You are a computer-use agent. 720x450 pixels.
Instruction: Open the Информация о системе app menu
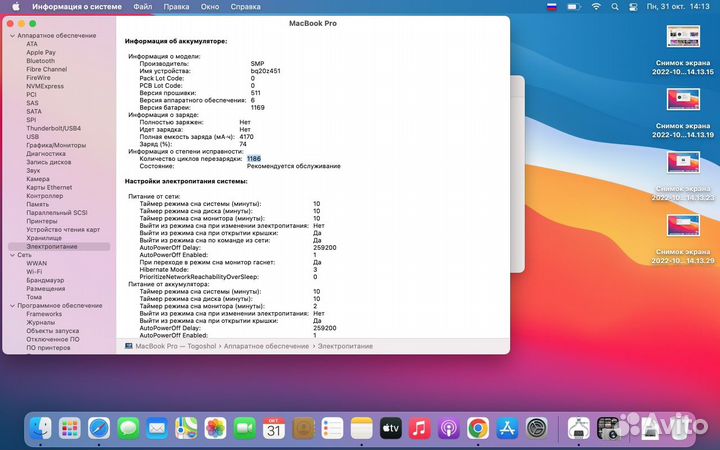click(77, 7)
